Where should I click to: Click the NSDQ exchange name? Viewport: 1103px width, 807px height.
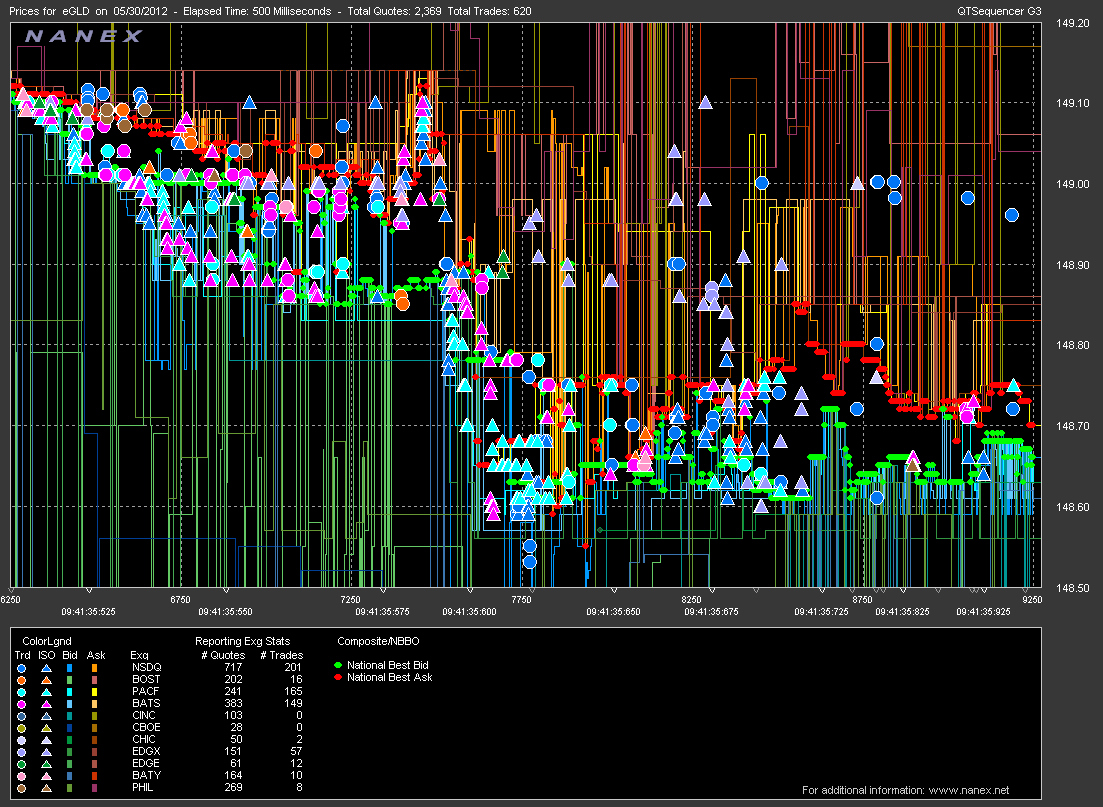click(x=146, y=667)
